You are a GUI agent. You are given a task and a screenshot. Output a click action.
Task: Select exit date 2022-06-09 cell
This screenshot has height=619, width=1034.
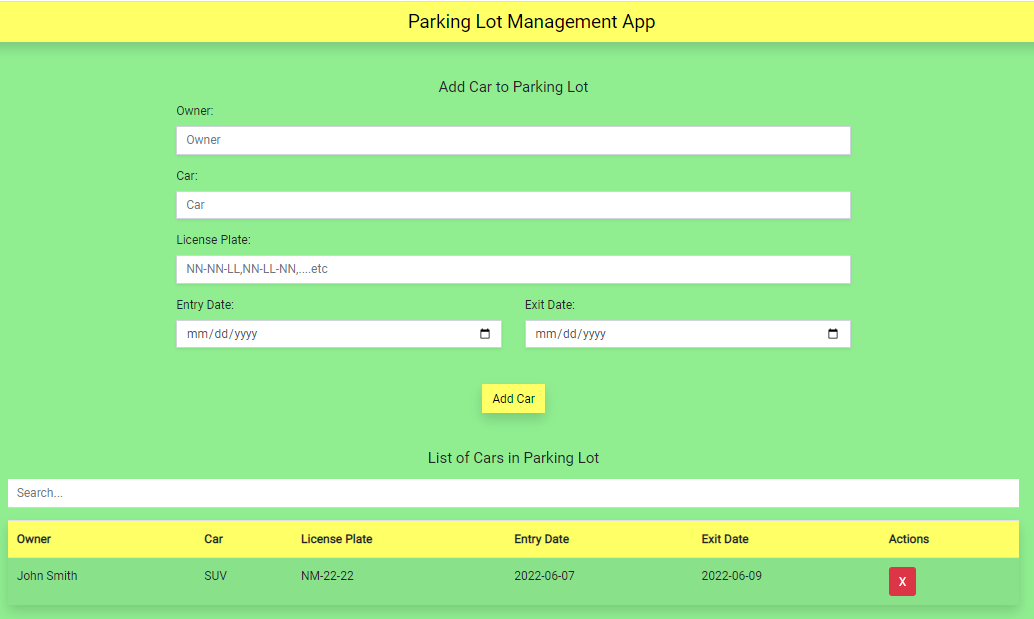pos(731,576)
